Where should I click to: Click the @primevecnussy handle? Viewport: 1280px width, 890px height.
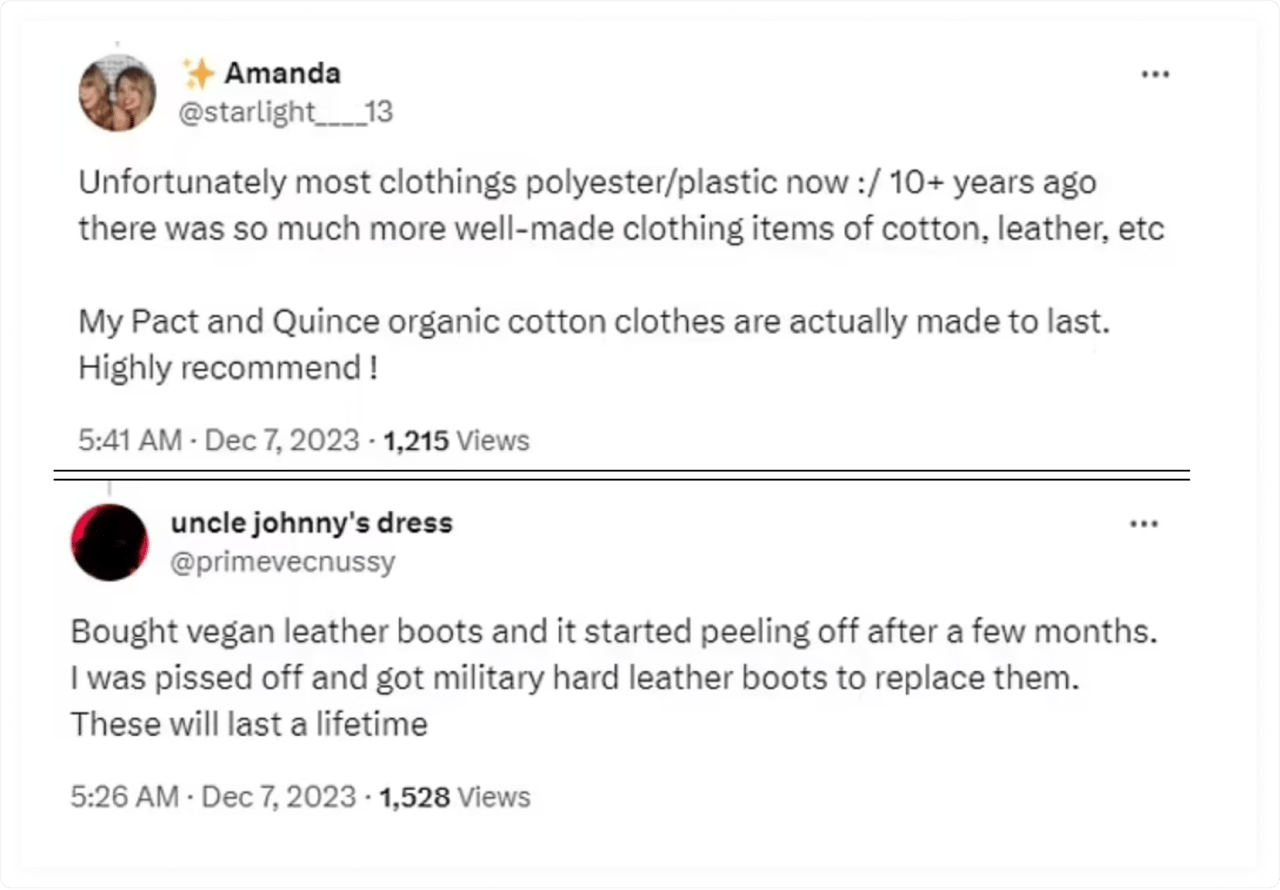284,562
